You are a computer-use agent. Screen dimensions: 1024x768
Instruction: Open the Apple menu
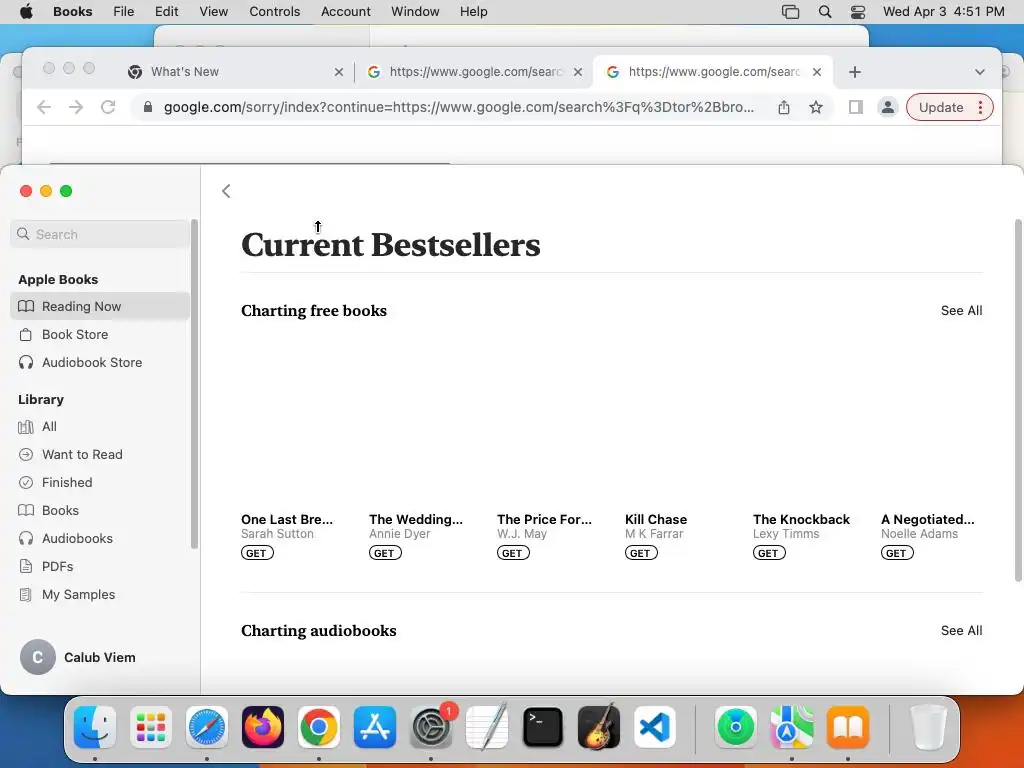pyautogui.click(x=26, y=12)
